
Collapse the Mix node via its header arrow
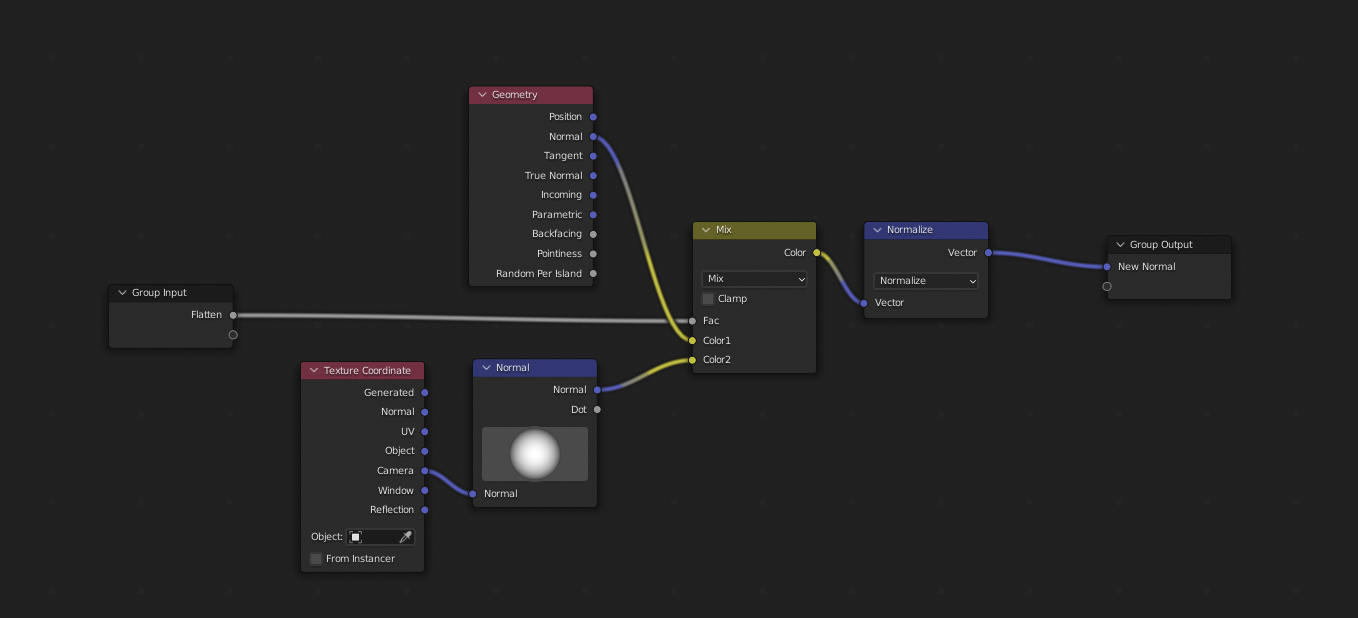coord(706,230)
